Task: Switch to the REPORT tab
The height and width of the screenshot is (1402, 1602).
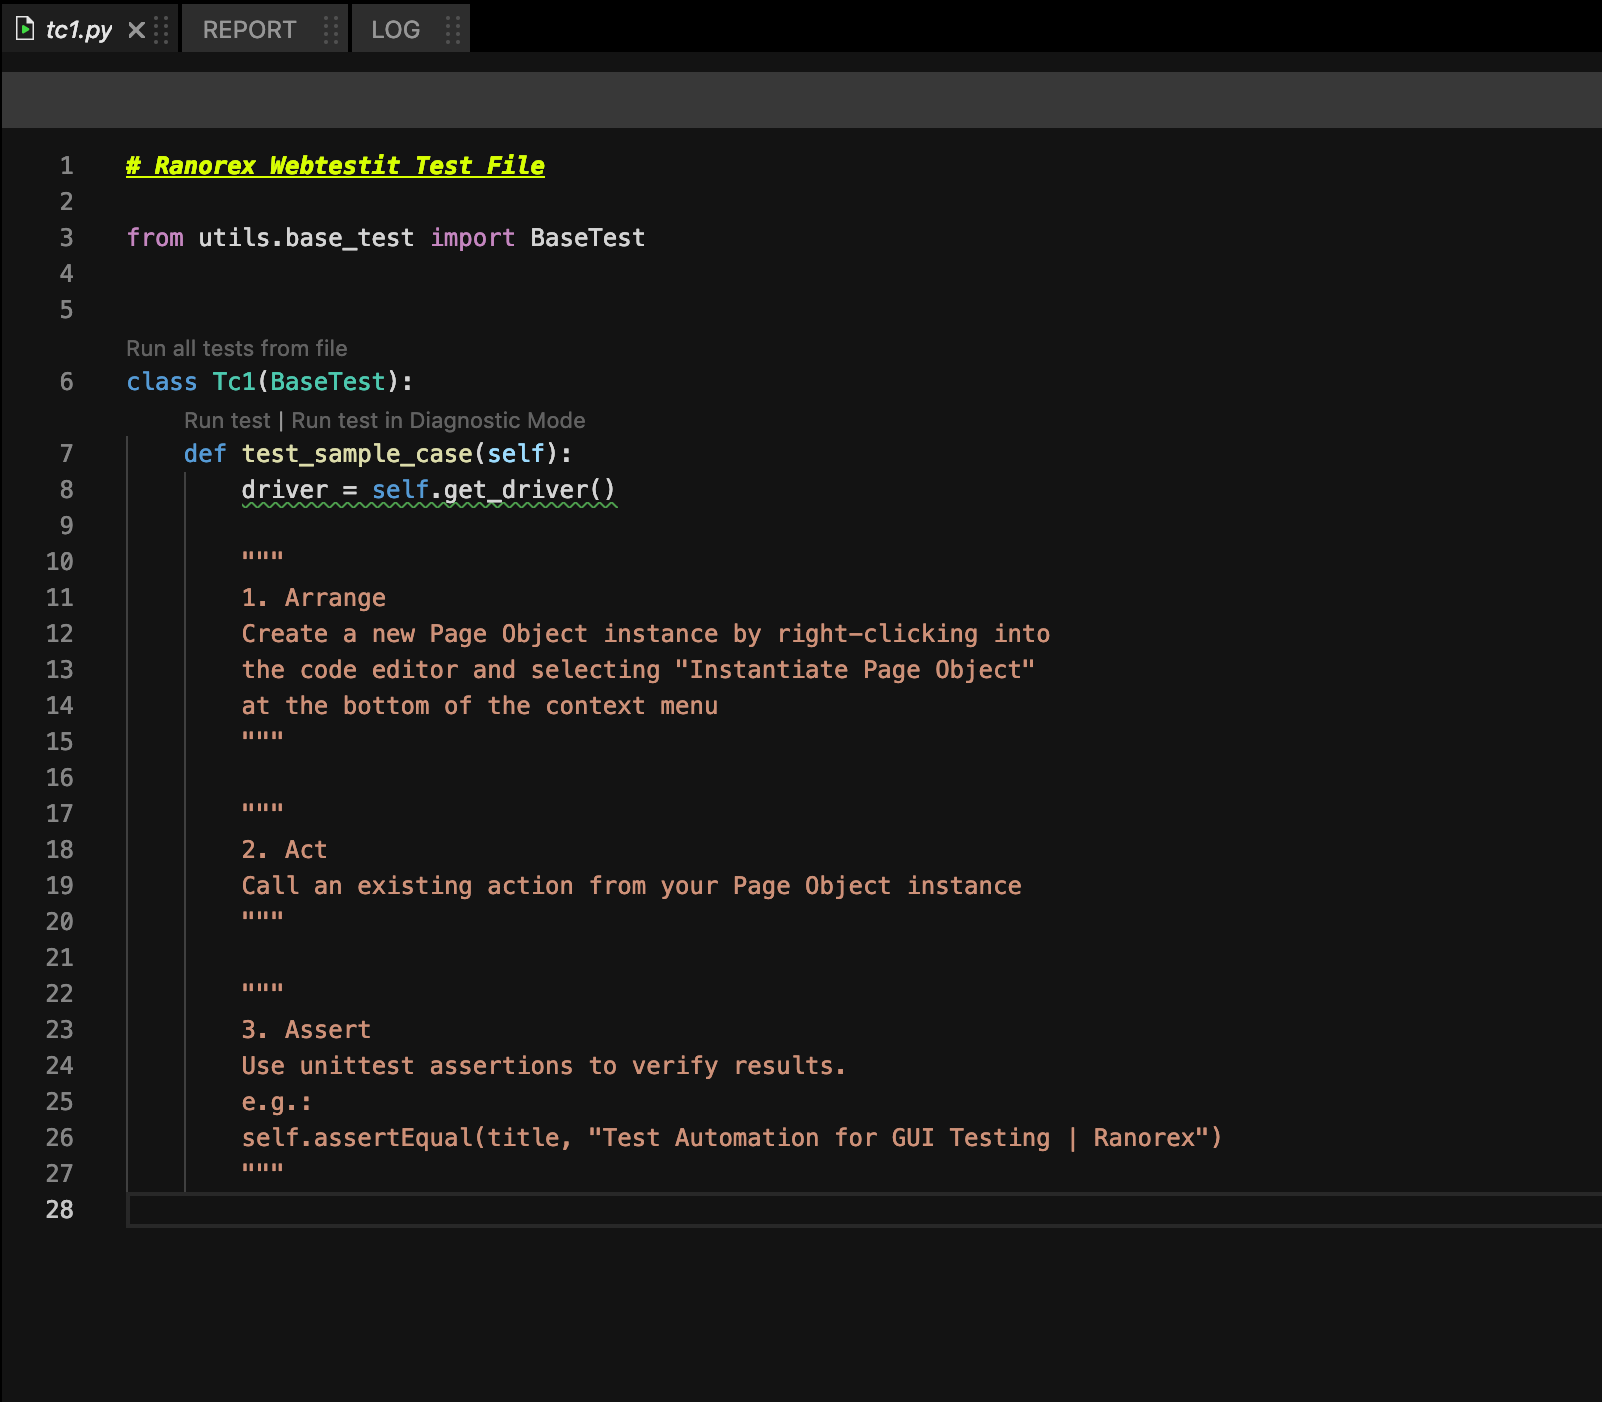Action: pyautogui.click(x=249, y=29)
